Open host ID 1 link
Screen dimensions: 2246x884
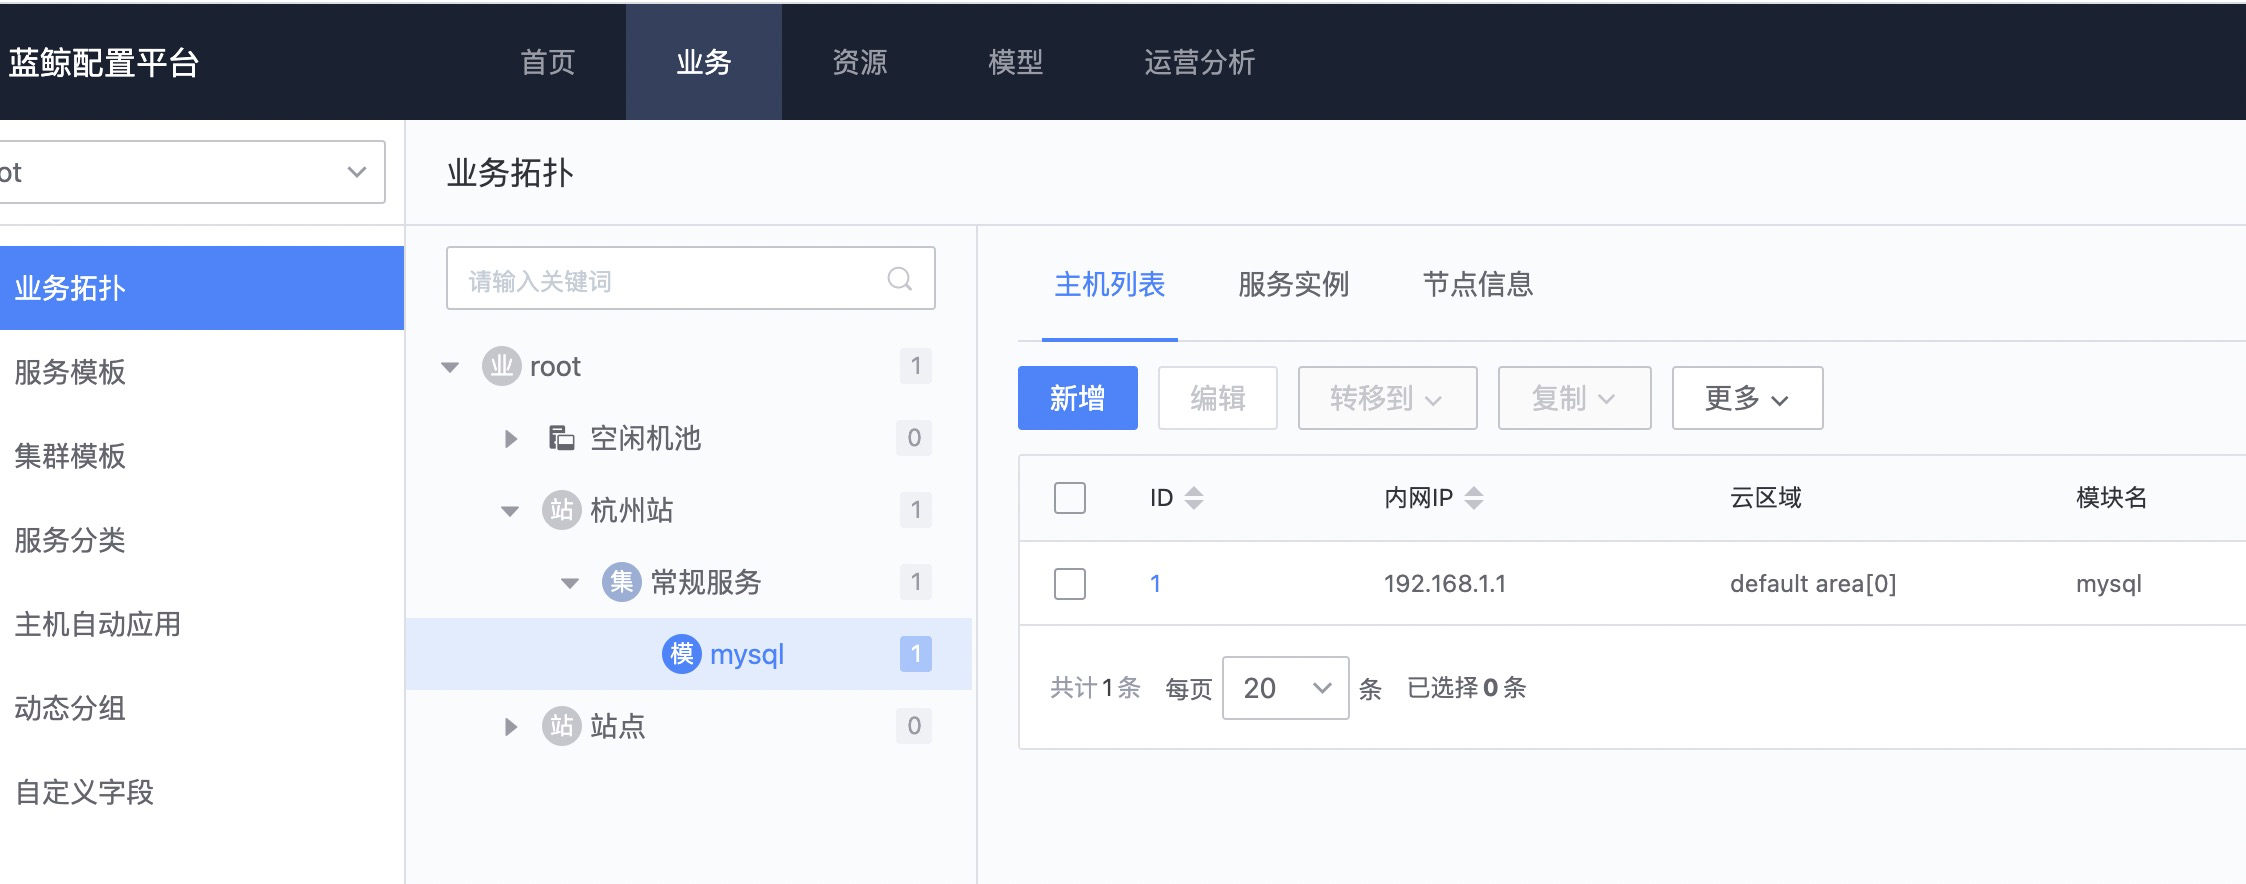pos(1156,584)
